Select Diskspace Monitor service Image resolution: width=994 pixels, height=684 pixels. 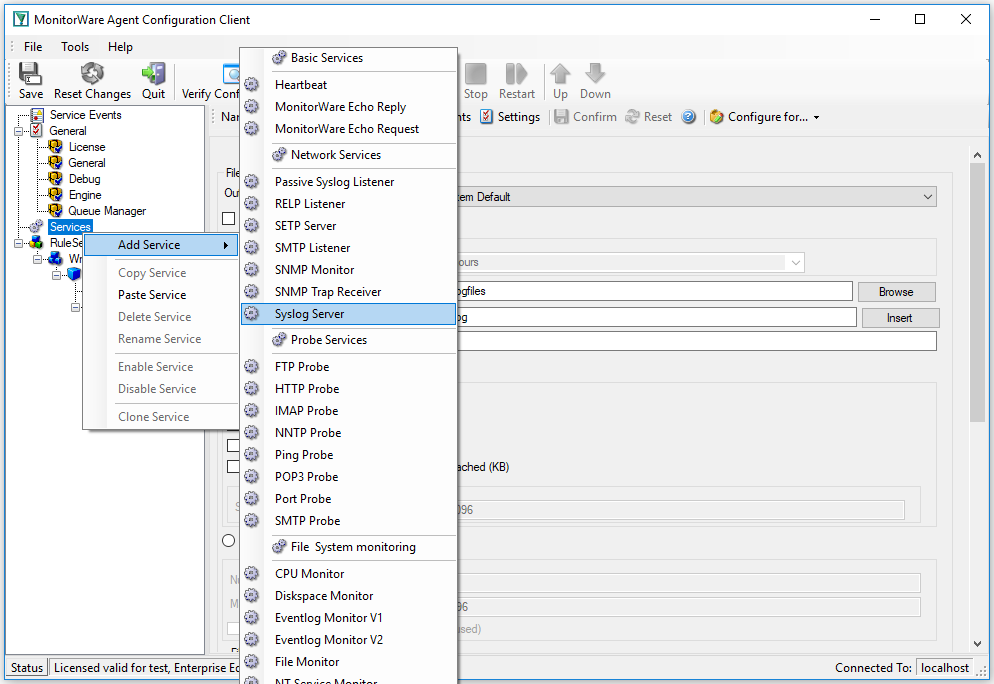(349, 596)
